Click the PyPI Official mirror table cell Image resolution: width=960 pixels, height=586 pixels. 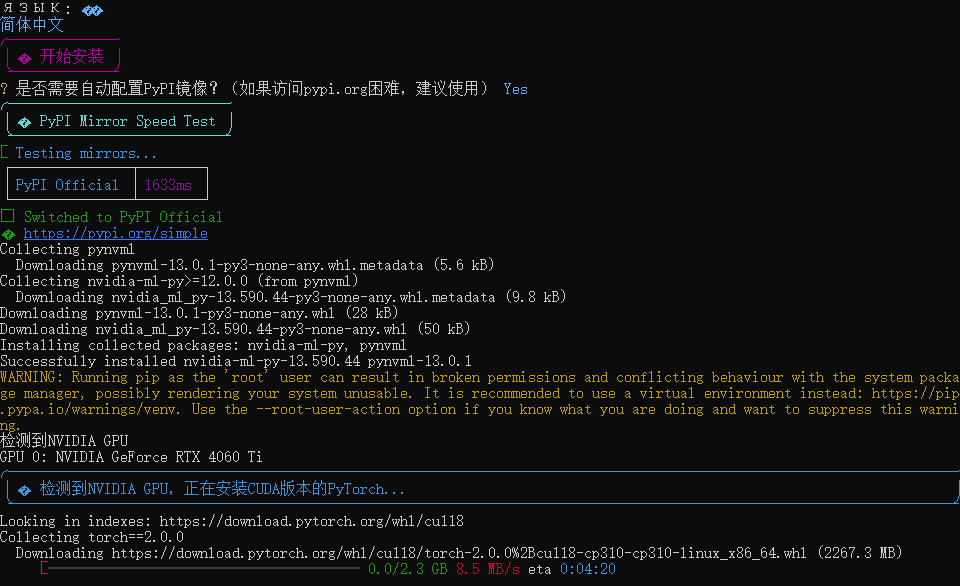67,185
